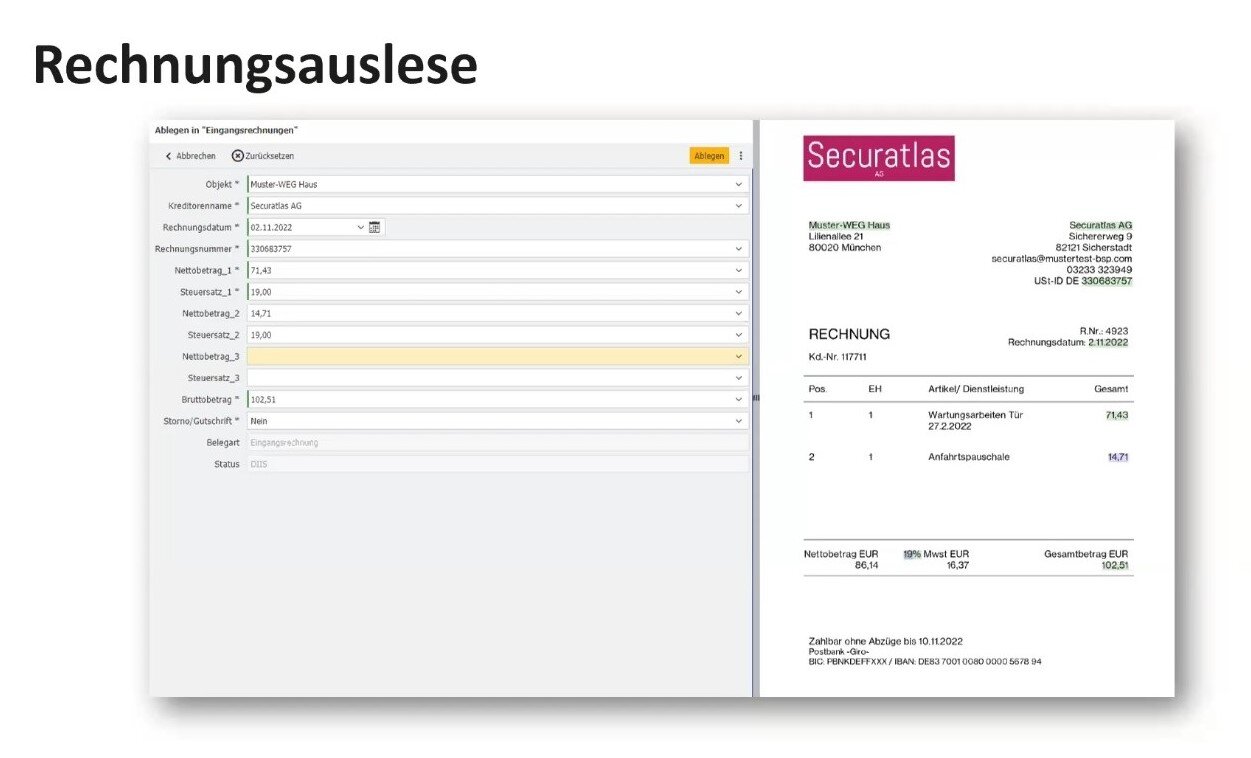
Task: Open the Nettobetrag_1 dropdown arrow
Action: coord(739,270)
